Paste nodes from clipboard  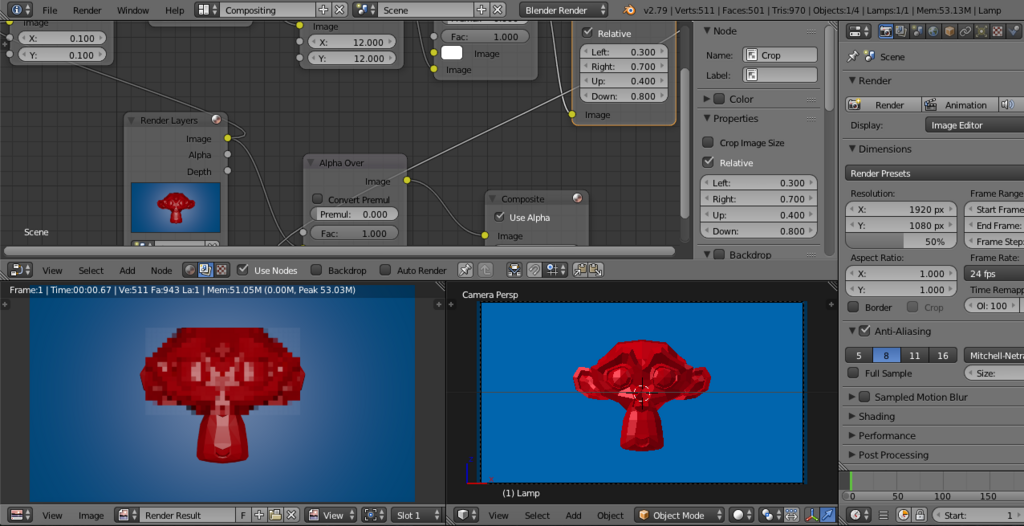coord(596,270)
